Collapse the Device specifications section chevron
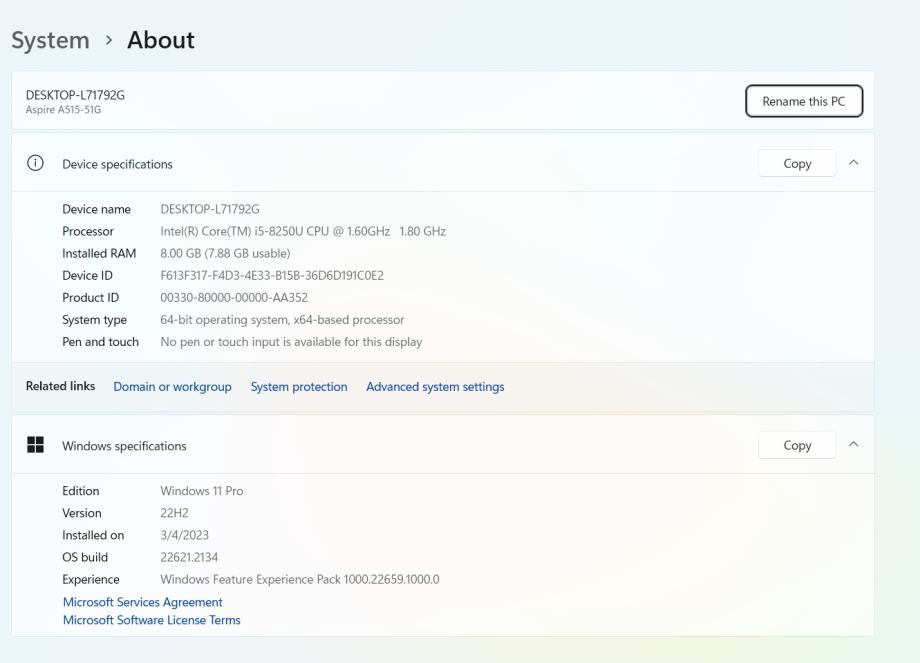Image resolution: width=920 pixels, height=663 pixels. (x=853, y=163)
